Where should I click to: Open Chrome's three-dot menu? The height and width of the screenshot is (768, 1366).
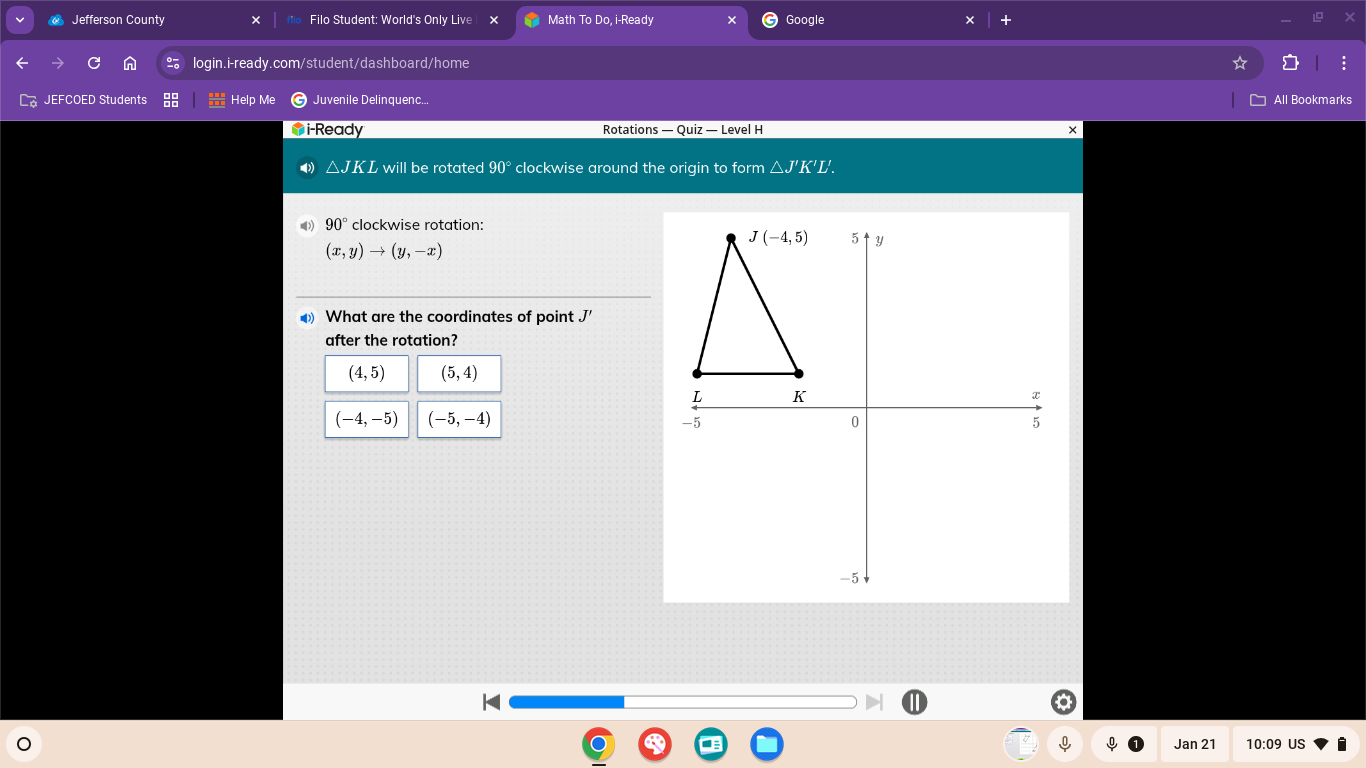(1344, 62)
